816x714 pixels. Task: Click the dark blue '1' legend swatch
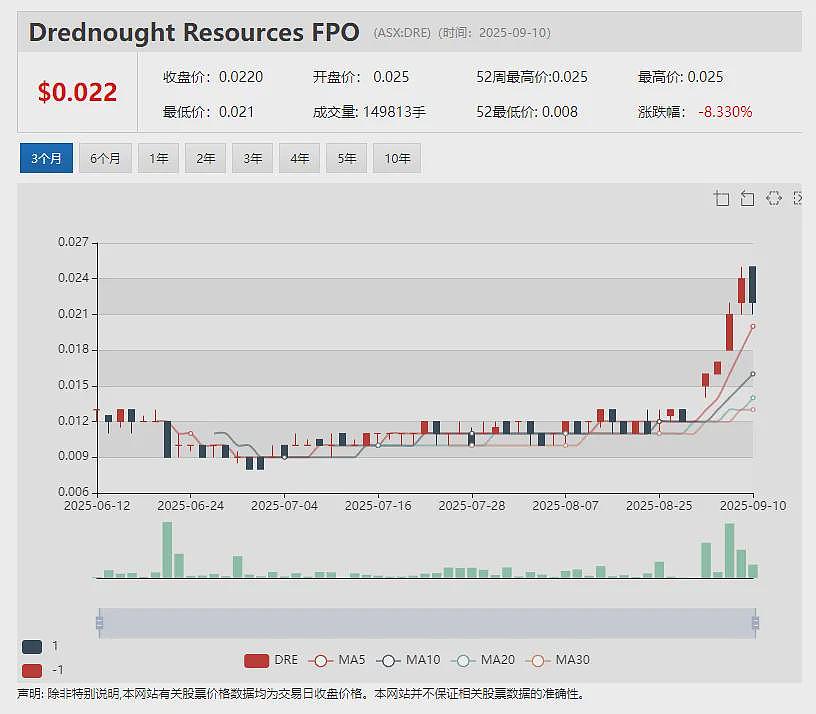pos(32,647)
